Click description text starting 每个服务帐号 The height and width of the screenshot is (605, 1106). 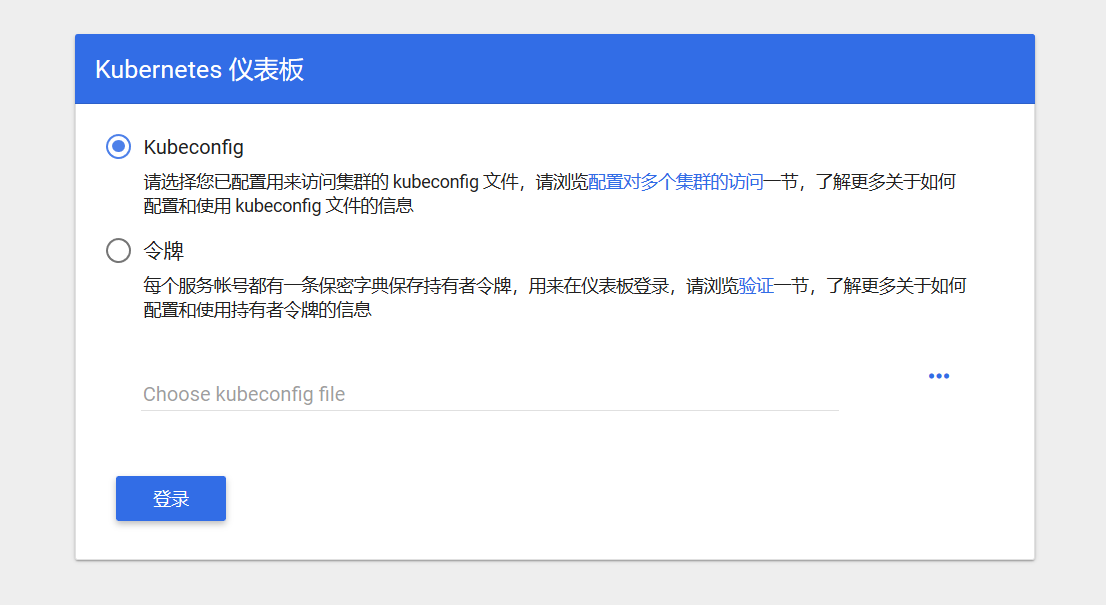554,298
